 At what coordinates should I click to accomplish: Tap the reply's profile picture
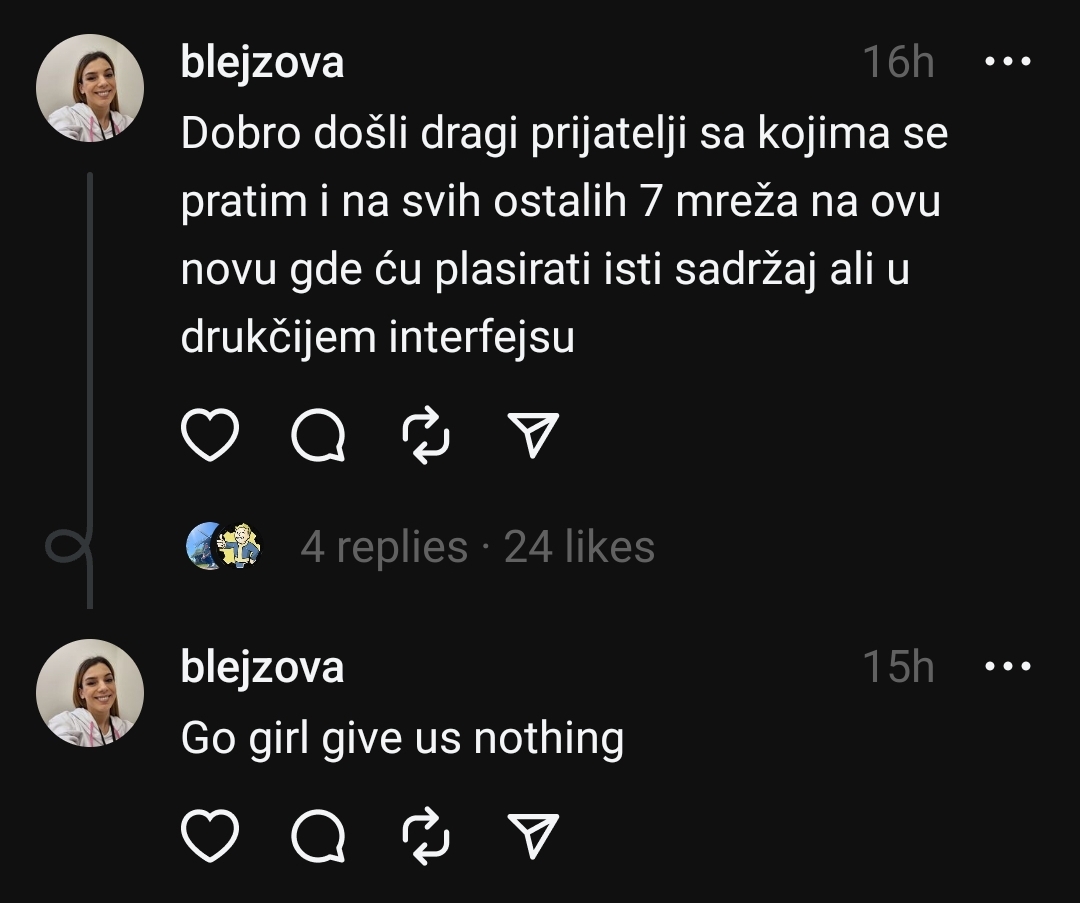coord(90,693)
